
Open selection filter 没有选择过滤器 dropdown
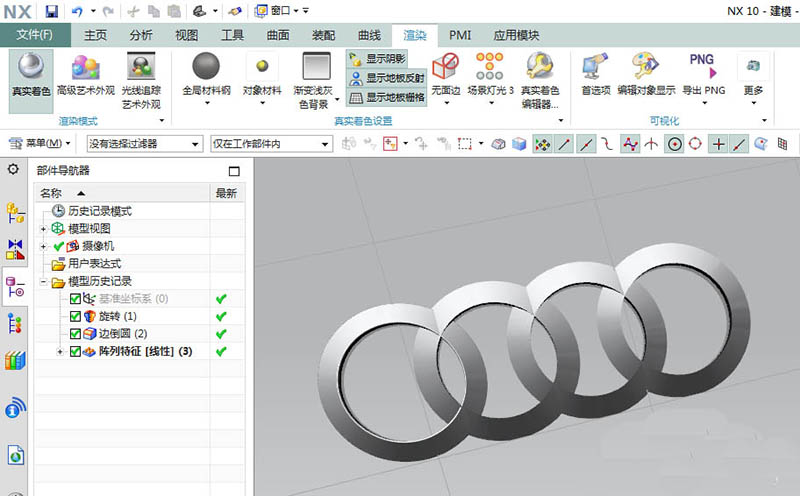(144, 144)
